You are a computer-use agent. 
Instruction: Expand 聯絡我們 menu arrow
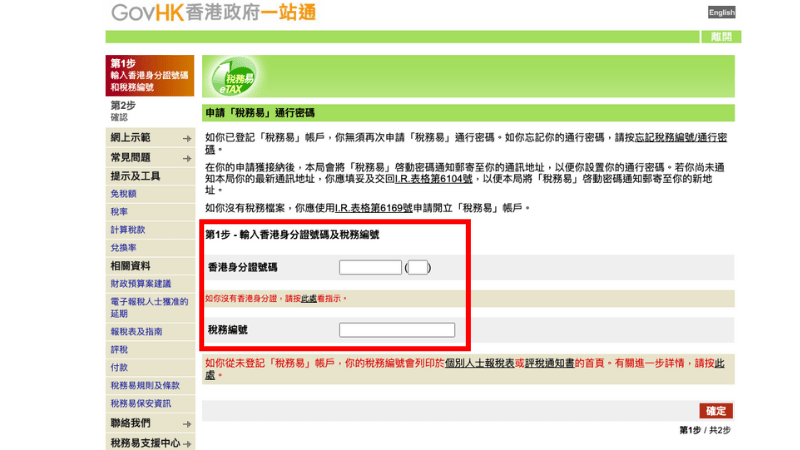tap(187, 424)
